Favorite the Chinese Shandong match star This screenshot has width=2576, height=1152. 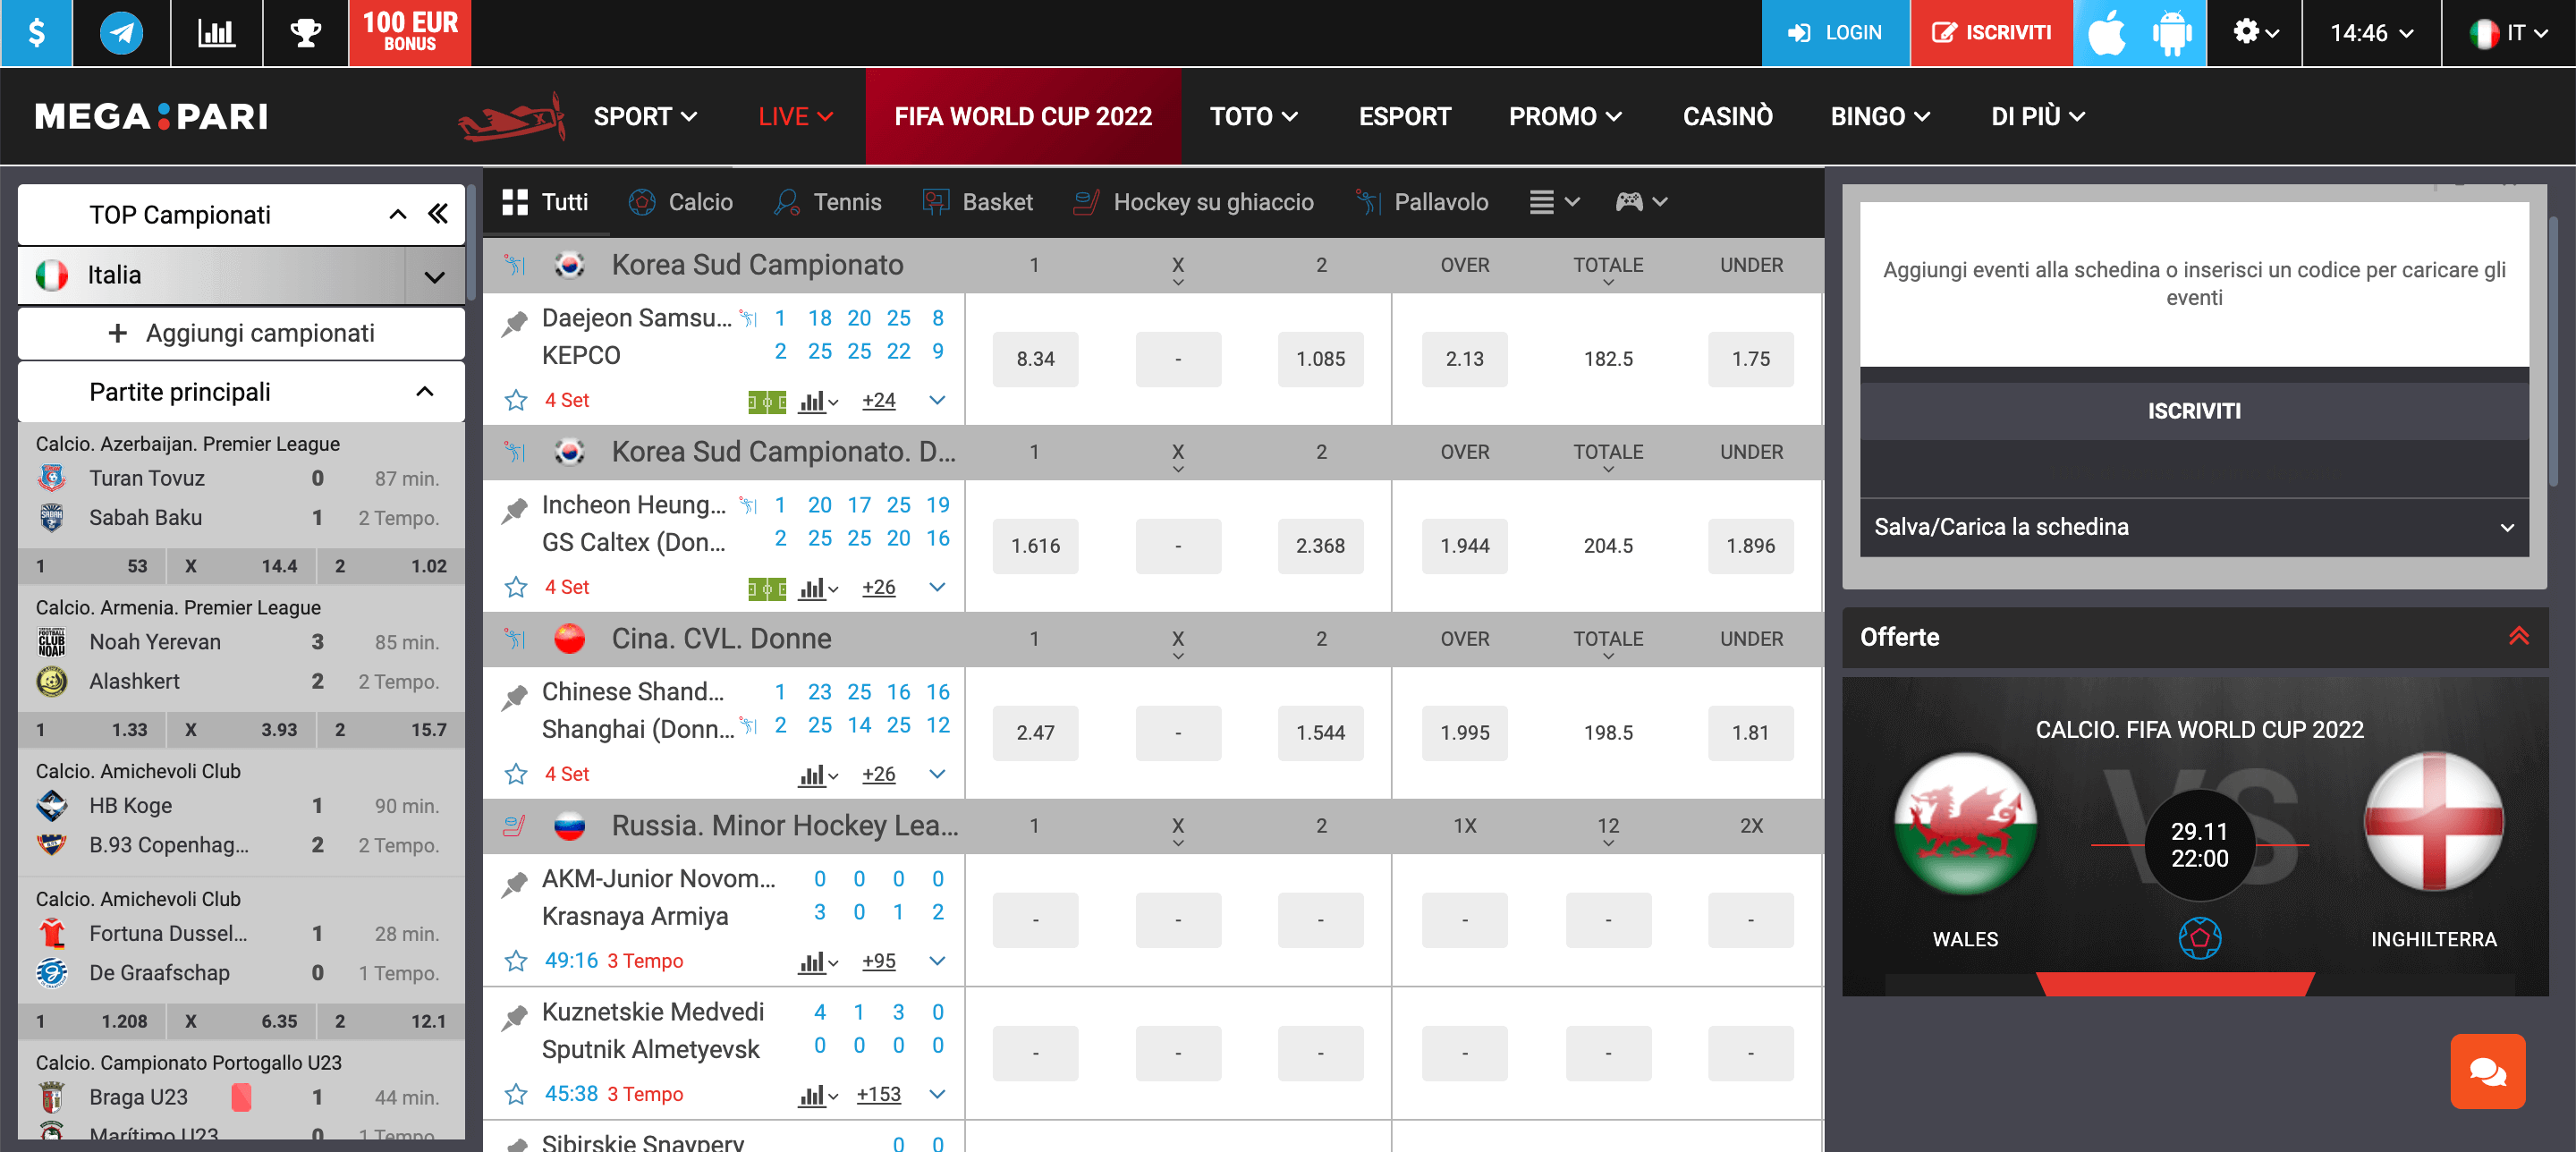pos(516,774)
